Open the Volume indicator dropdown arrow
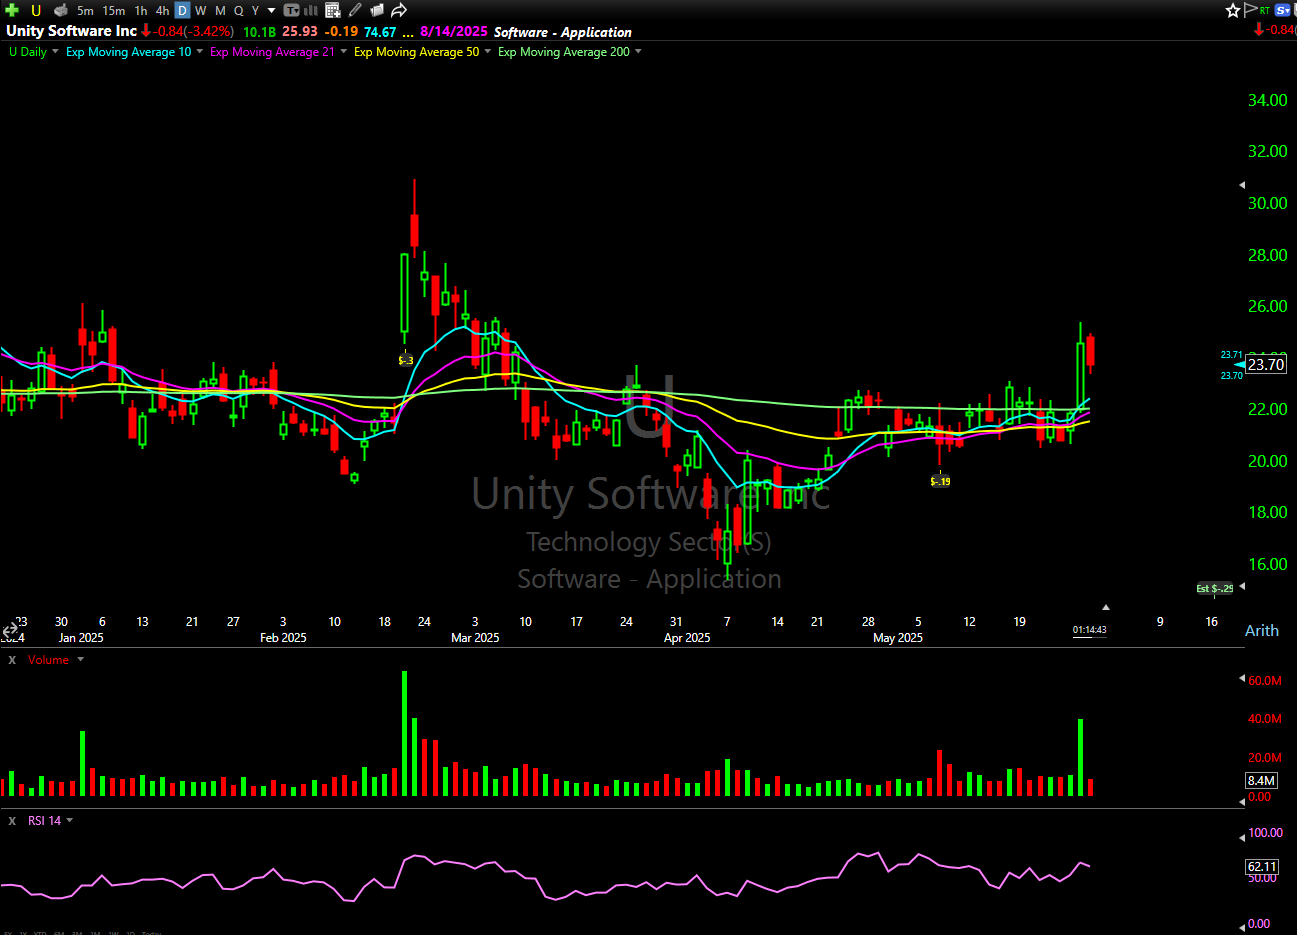1297x935 pixels. point(81,660)
